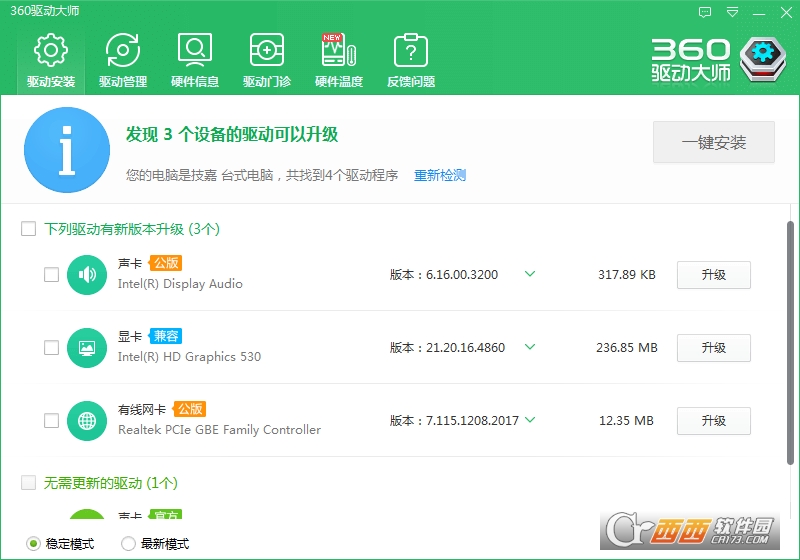Click the Intel(R) HD Graphics 530 name
800x560 pixels.
(189, 357)
